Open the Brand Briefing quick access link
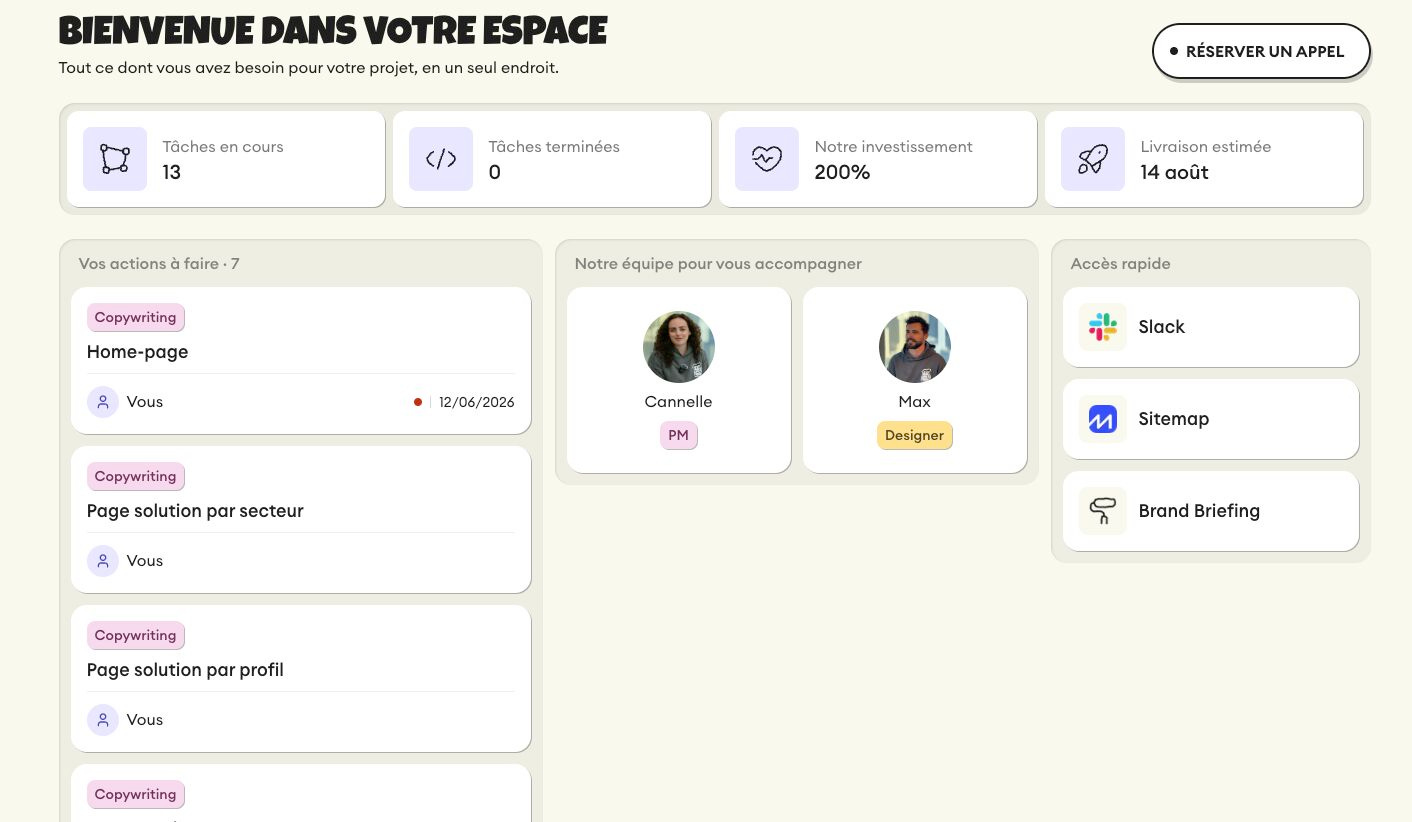This screenshot has width=1412, height=822. click(1211, 511)
